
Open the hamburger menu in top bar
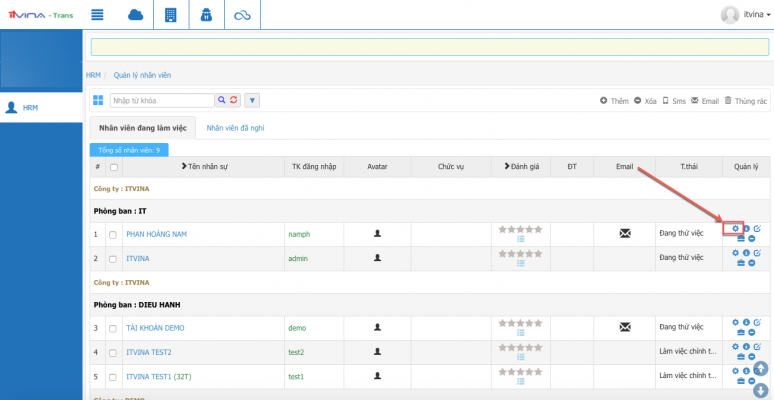coord(98,14)
